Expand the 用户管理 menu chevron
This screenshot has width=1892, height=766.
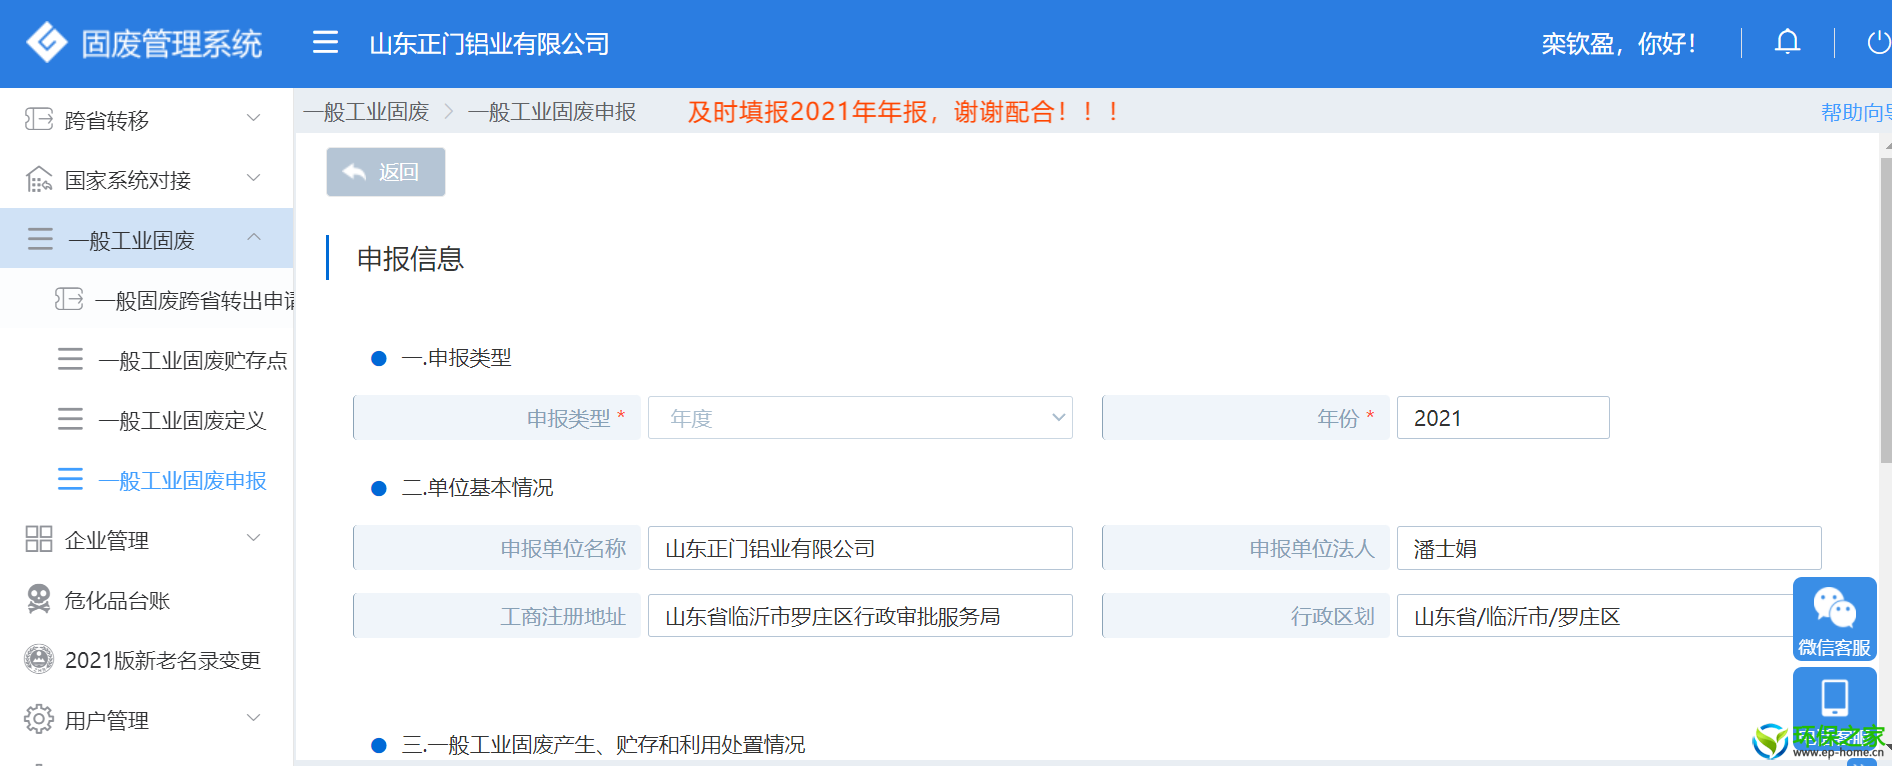coord(254,718)
